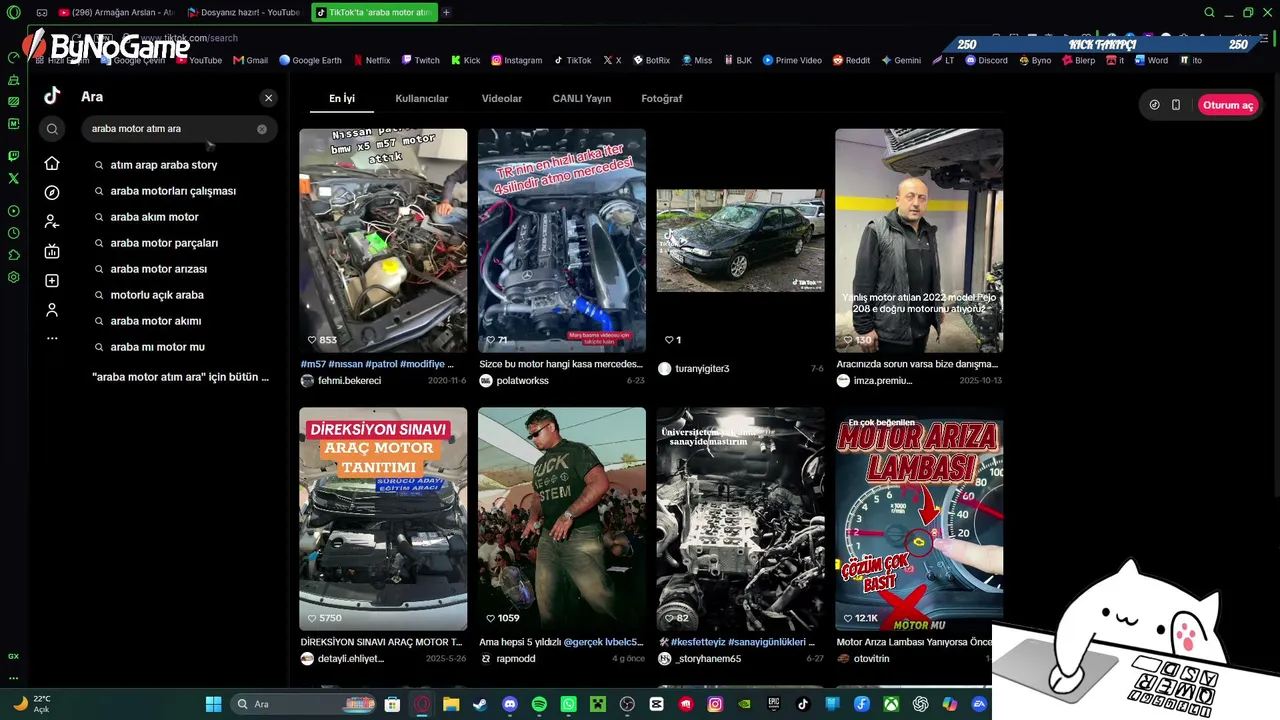Open File Explorer from the taskbar
1280x720 pixels.
pyautogui.click(x=451, y=704)
